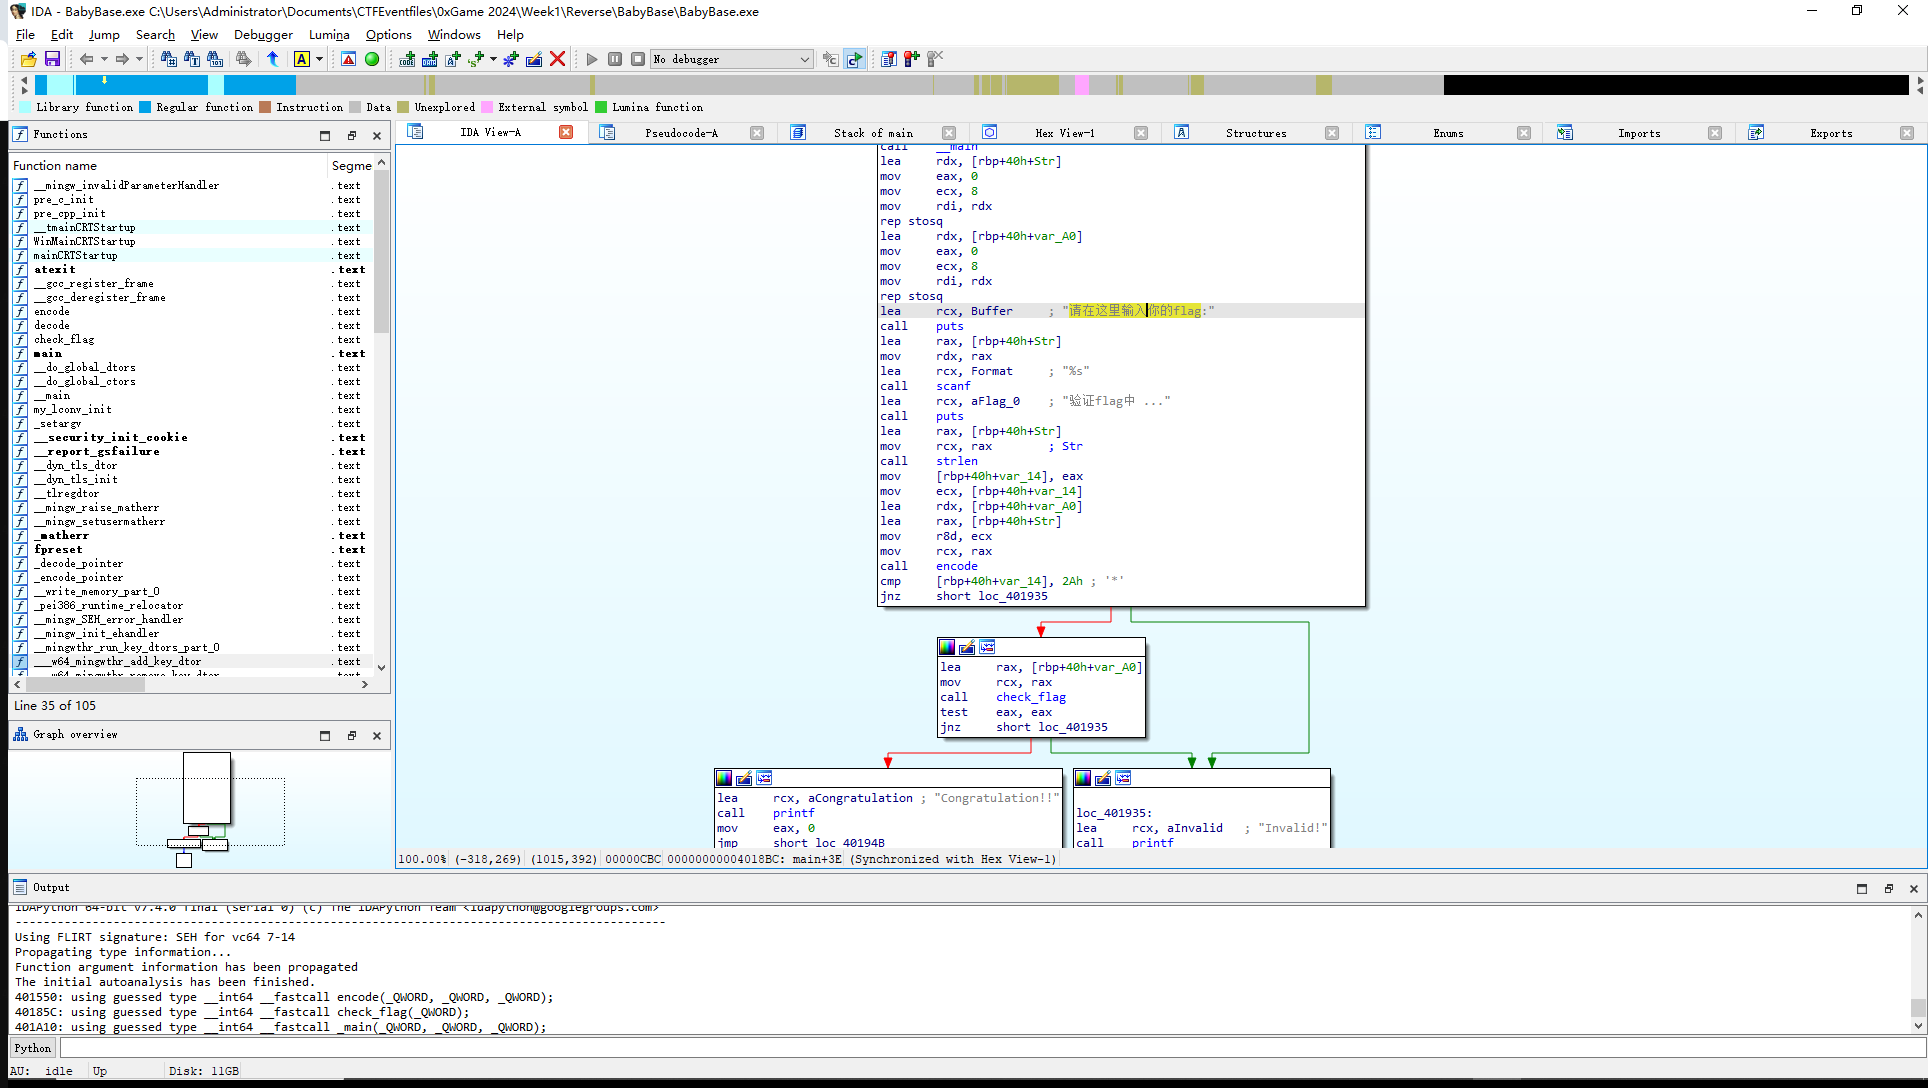Click the Debugger menu item
This screenshot has width=1928, height=1088.
[x=260, y=34]
